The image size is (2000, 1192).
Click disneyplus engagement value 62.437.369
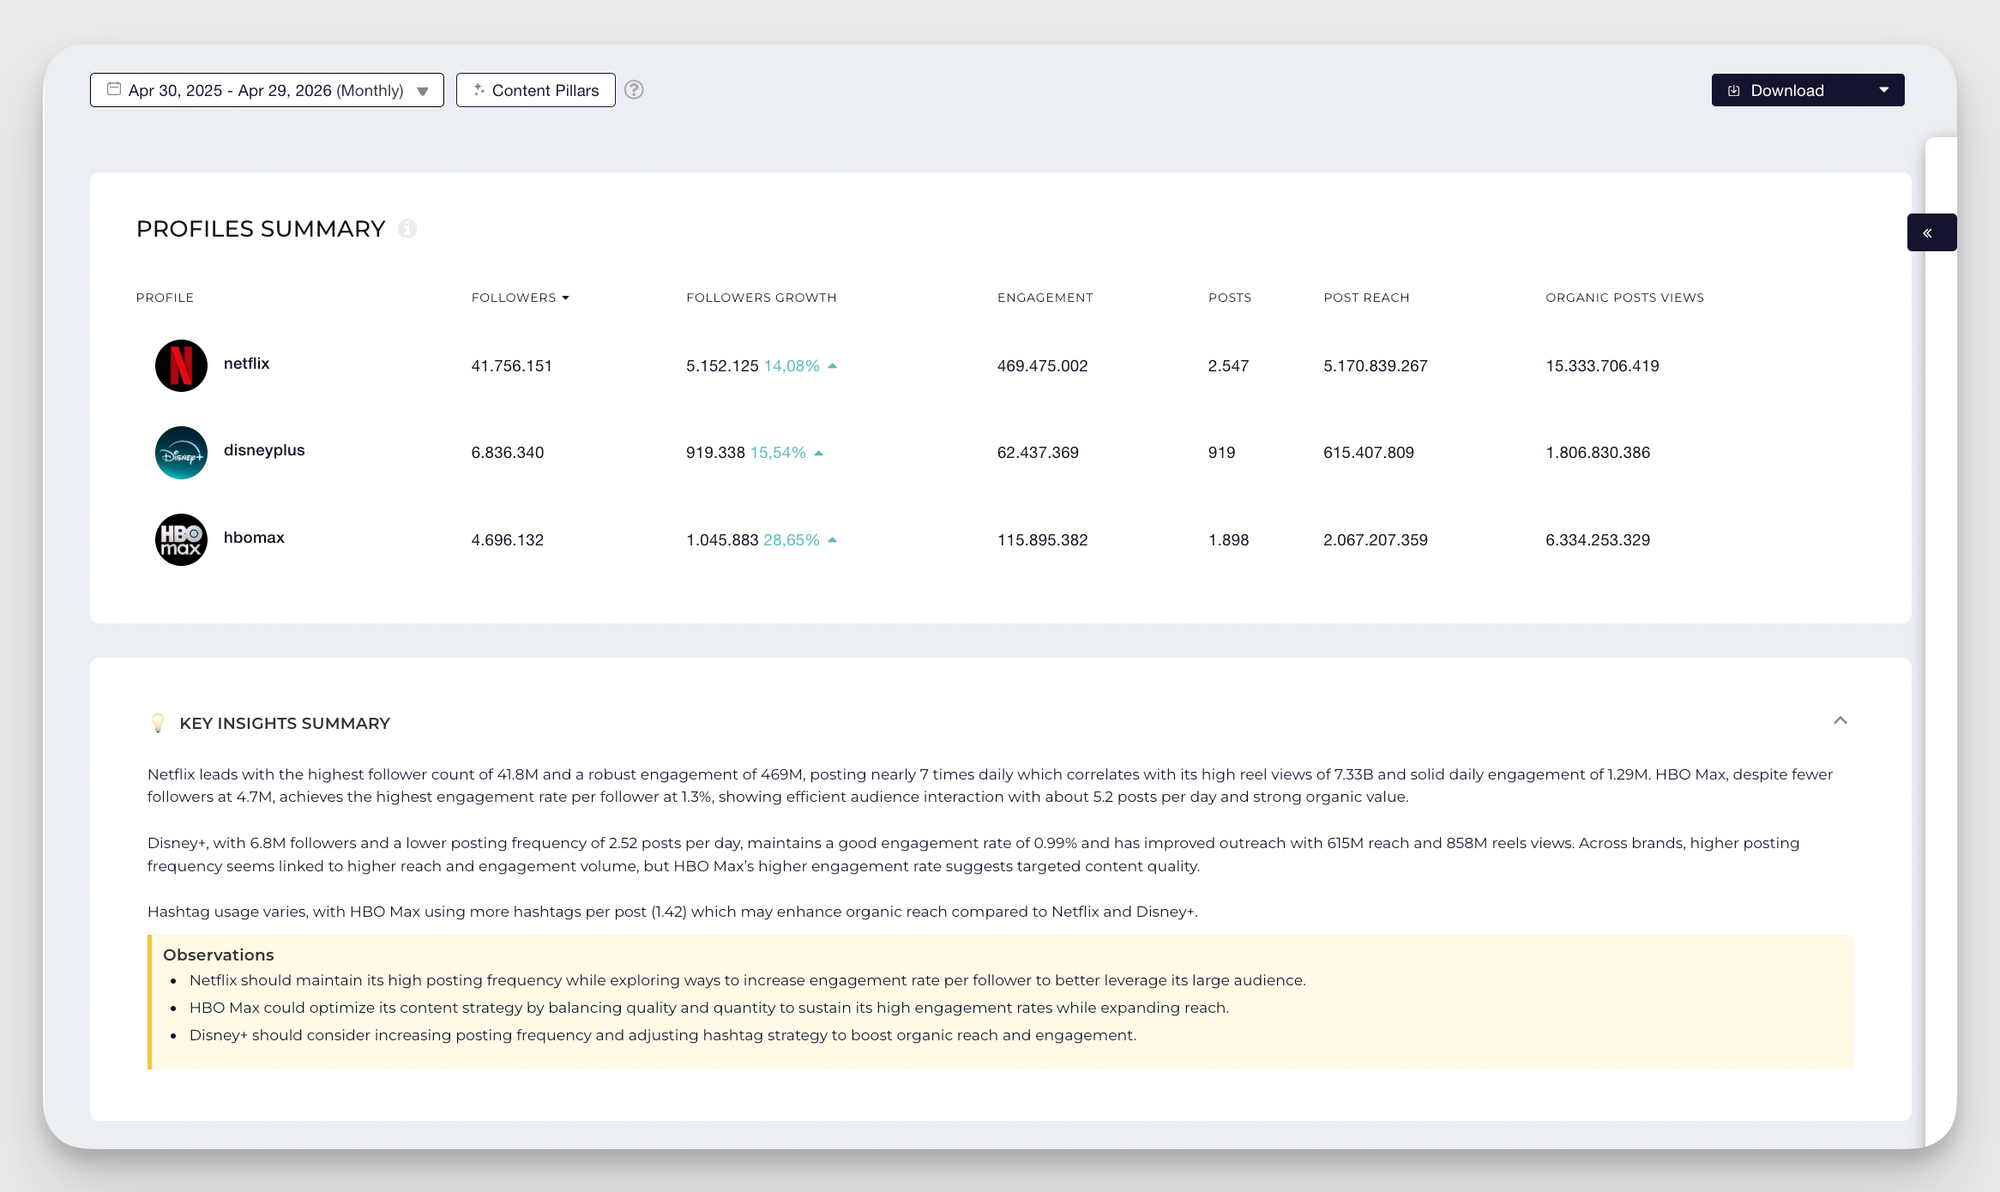tap(1038, 453)
